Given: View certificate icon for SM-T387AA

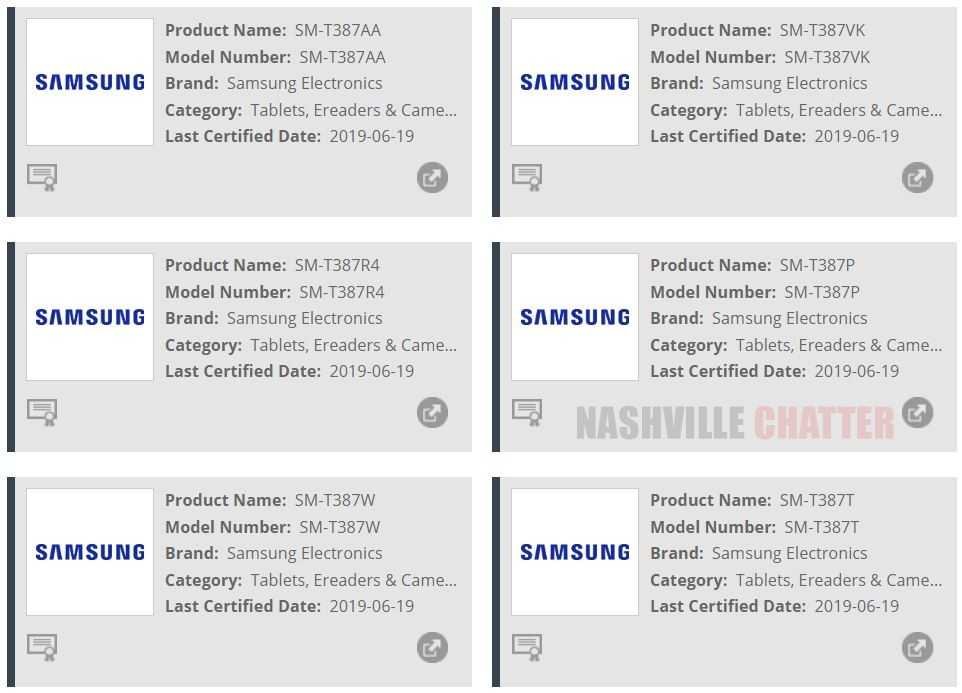Looking at the screenshot, I should click(42, 178).
